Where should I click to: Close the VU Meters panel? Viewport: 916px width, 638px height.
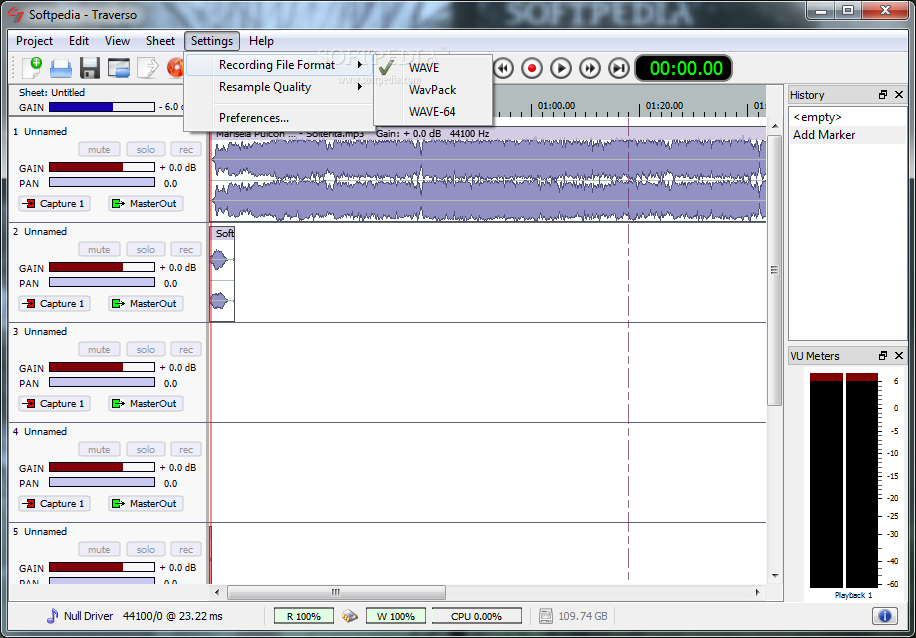(898, 356)
